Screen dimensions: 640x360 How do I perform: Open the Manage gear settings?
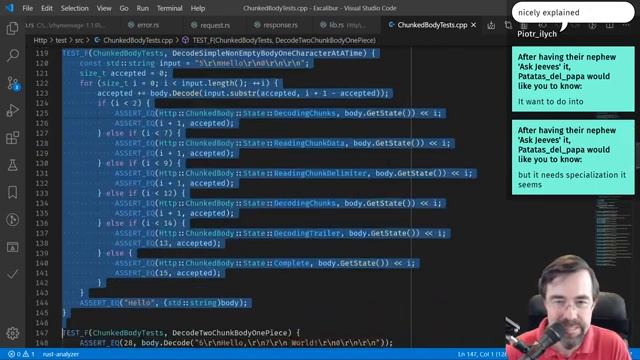click(x=12, y=333)
